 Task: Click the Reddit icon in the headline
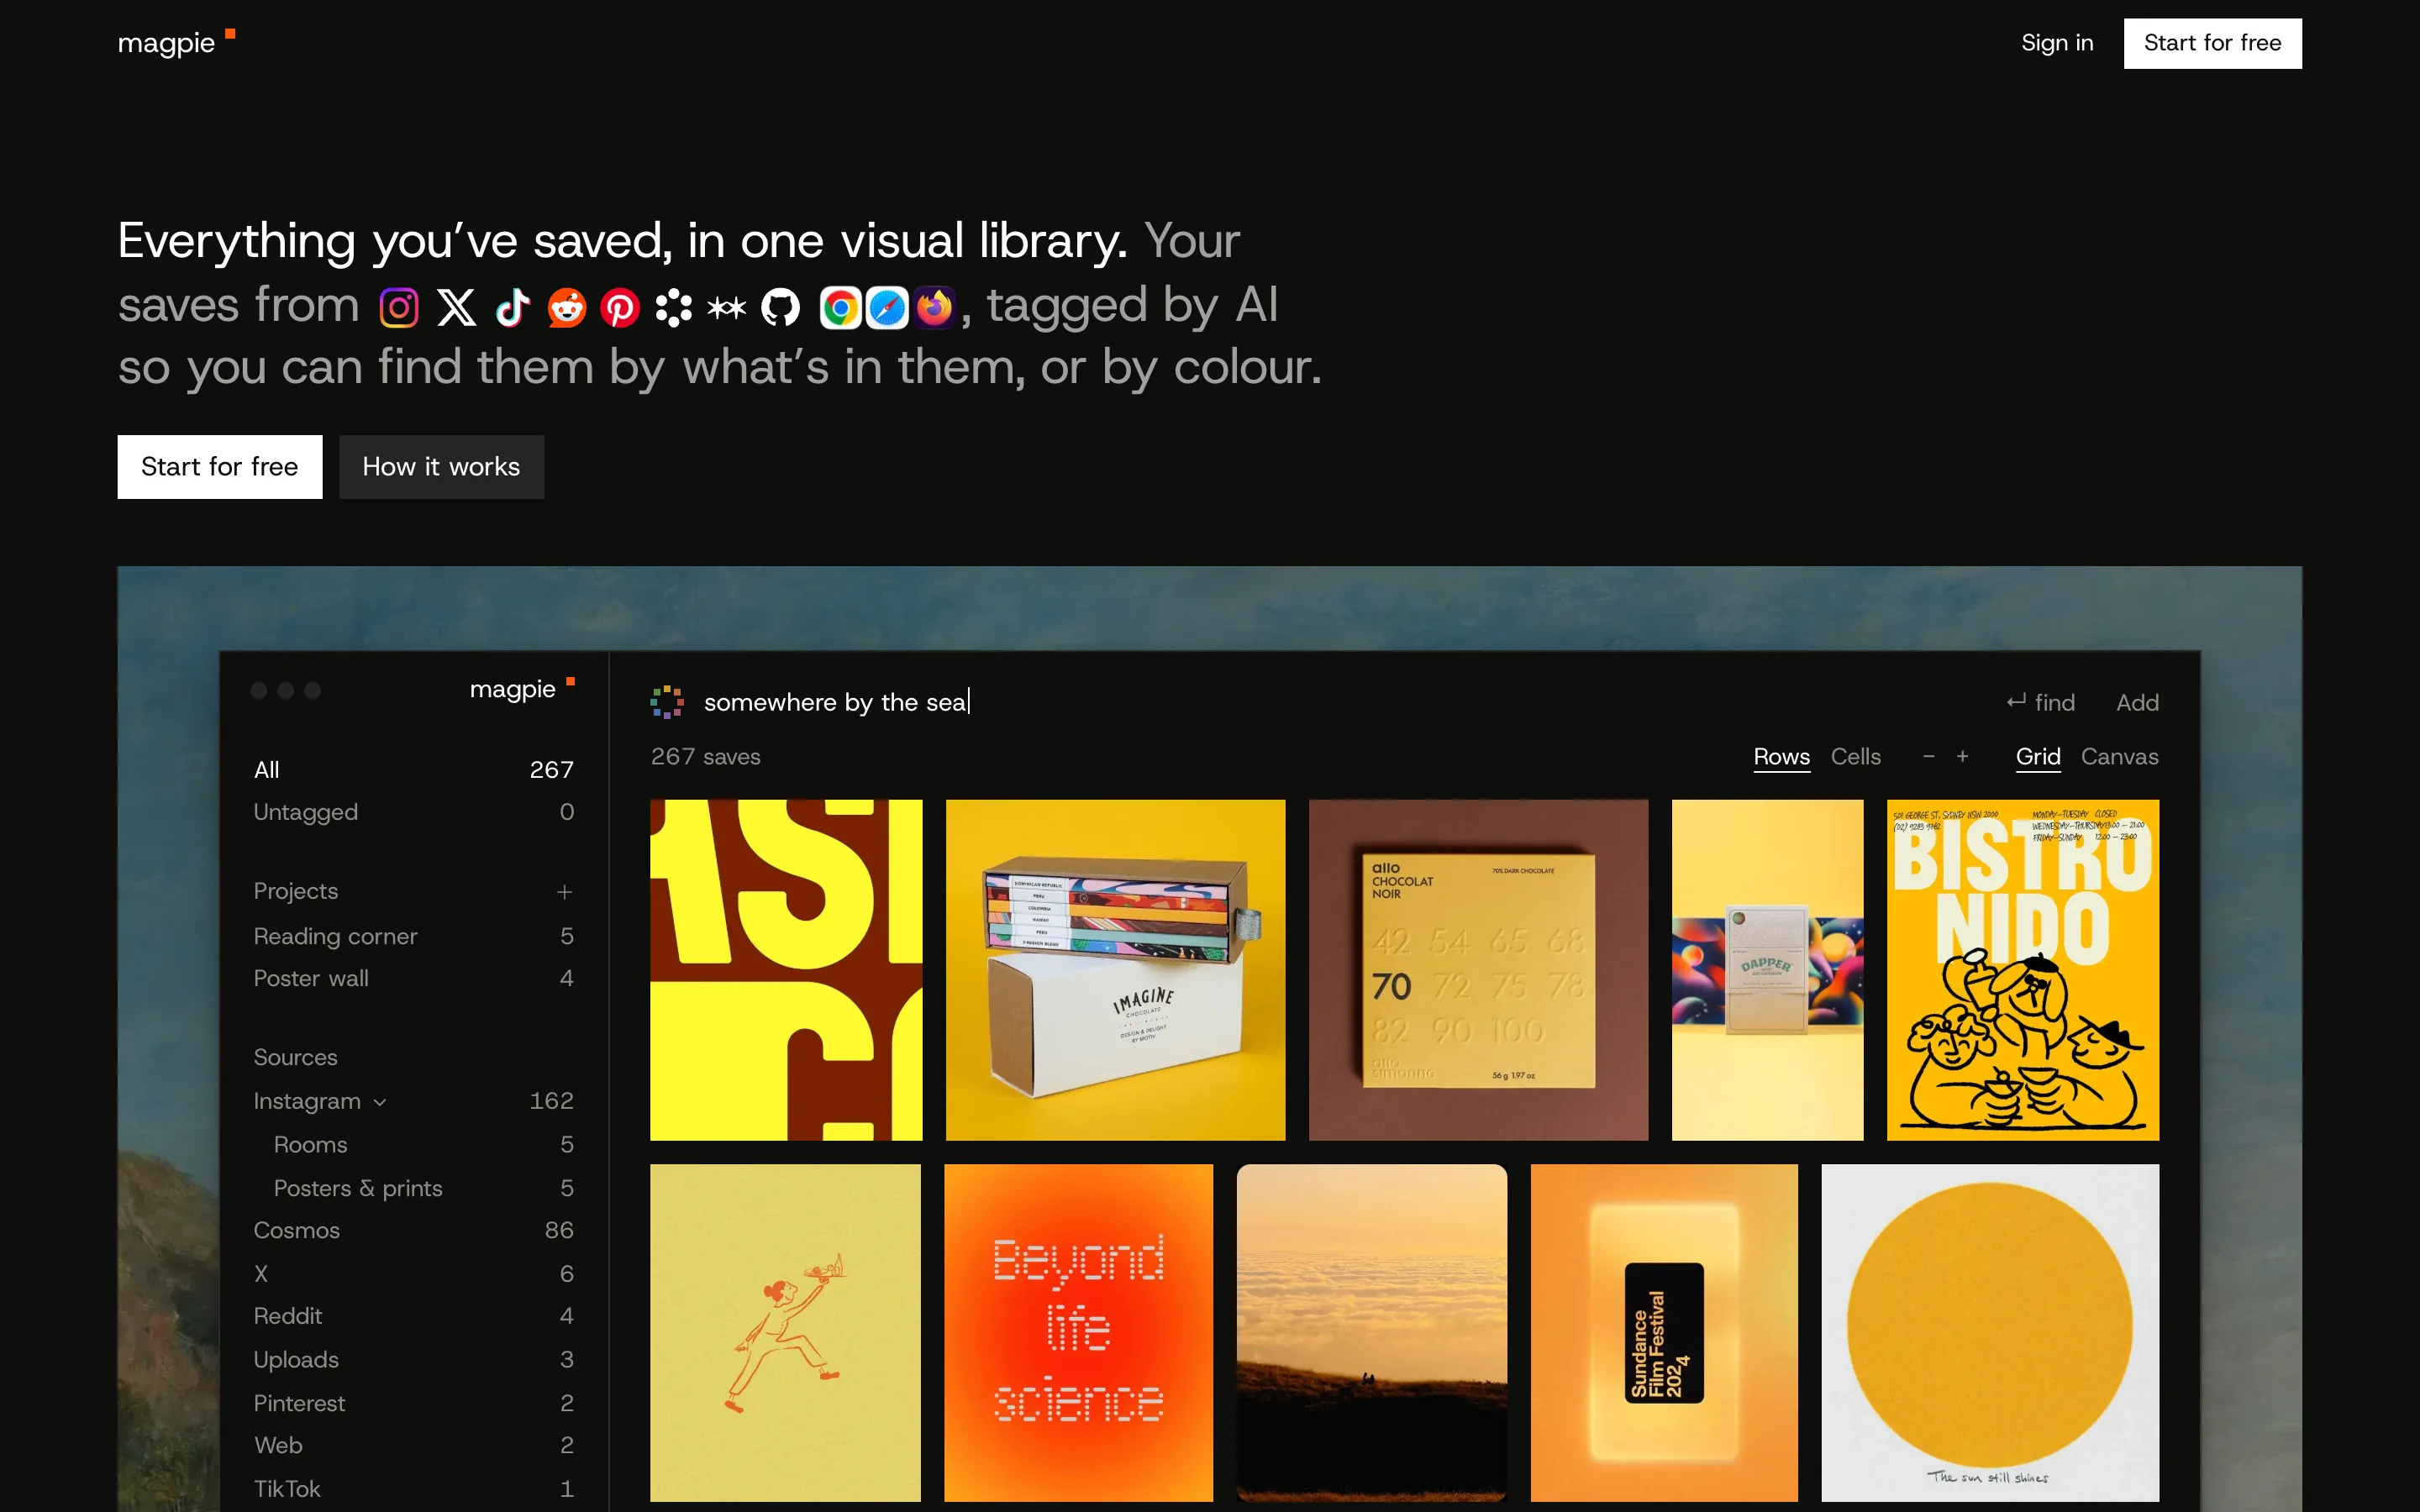(x=567, y=308)
